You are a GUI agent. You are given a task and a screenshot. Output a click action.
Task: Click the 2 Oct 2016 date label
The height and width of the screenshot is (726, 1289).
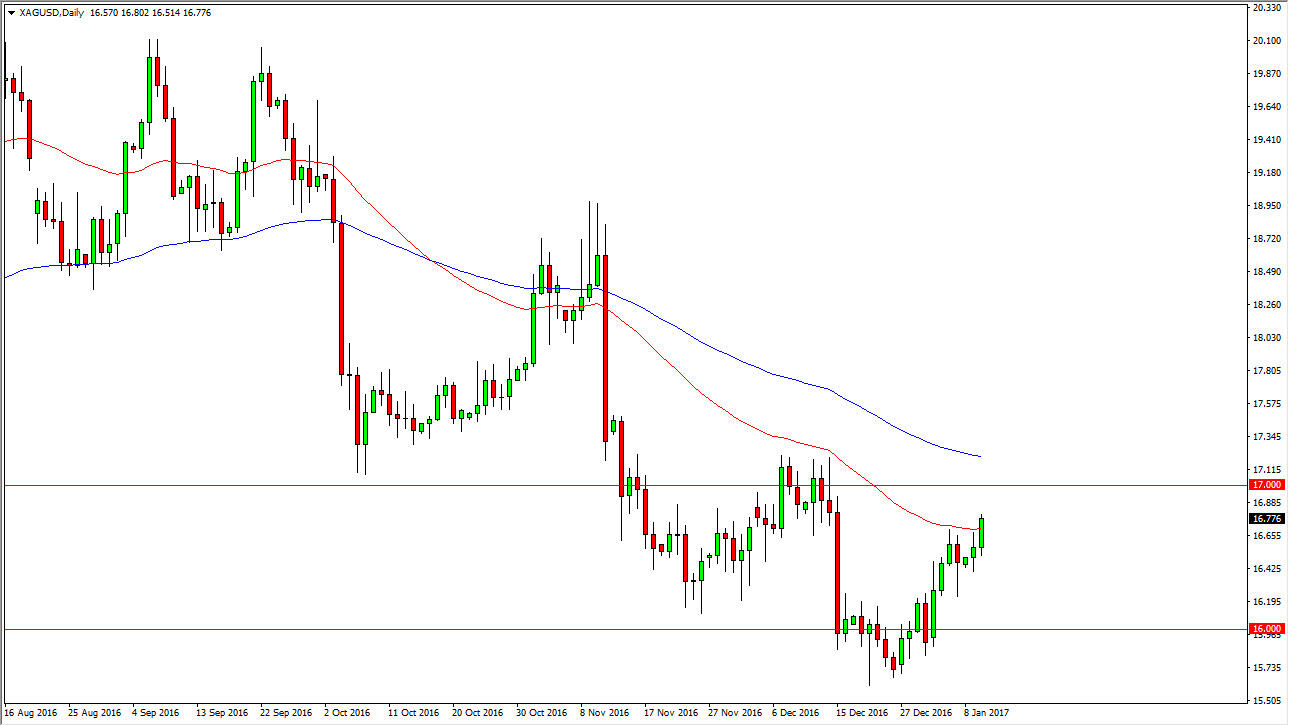pos(346,713)
